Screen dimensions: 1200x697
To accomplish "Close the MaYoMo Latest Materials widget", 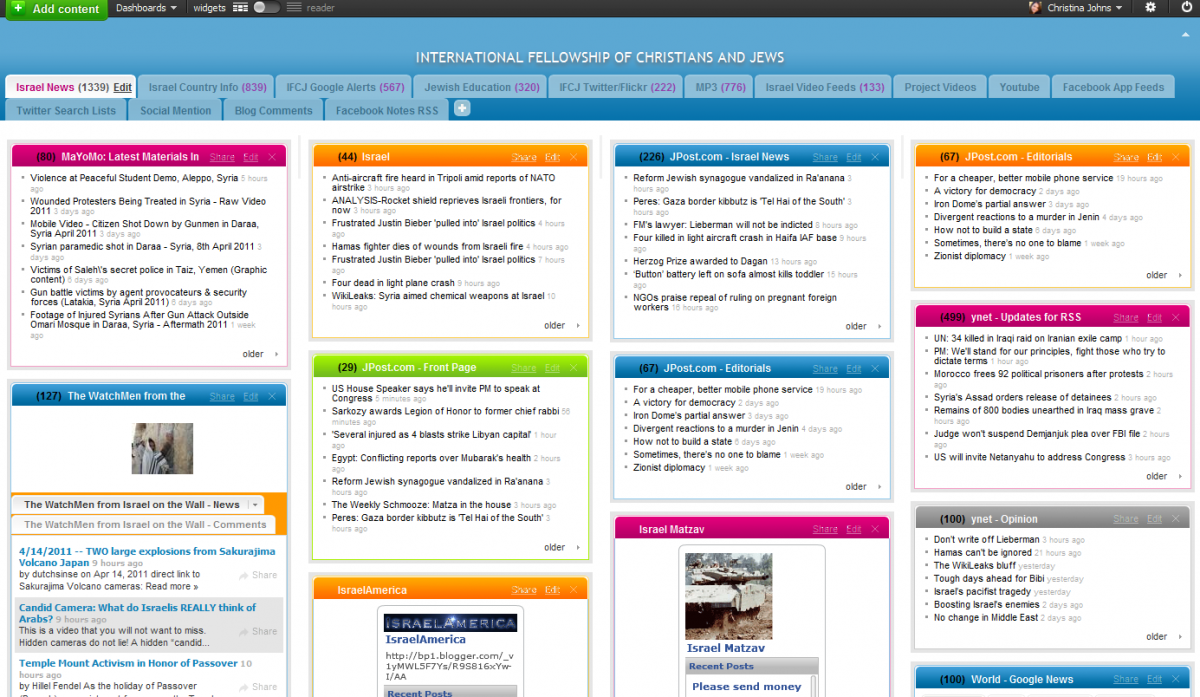I will pyautogui.click(x=272, y=157).
